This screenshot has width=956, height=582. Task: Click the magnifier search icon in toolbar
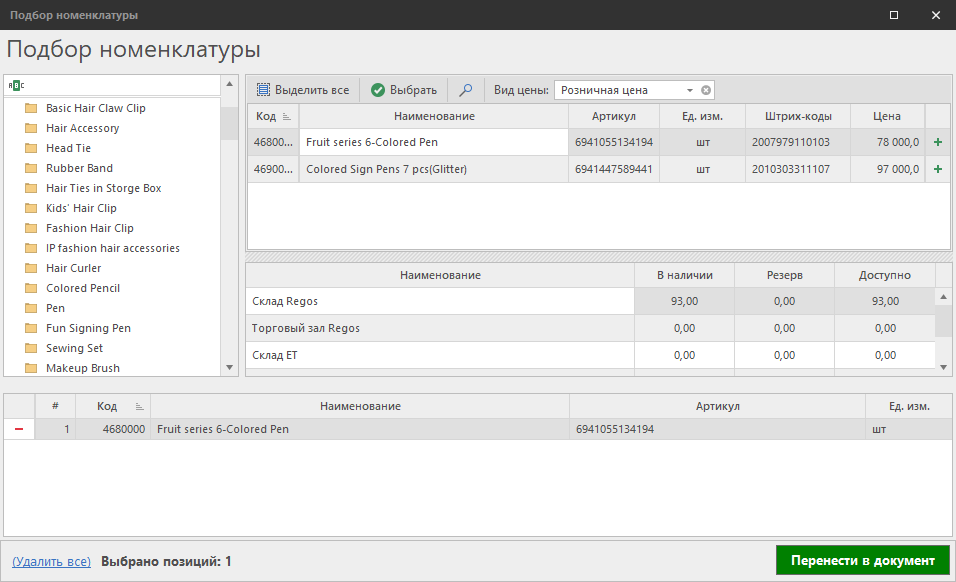coord(465,90)
